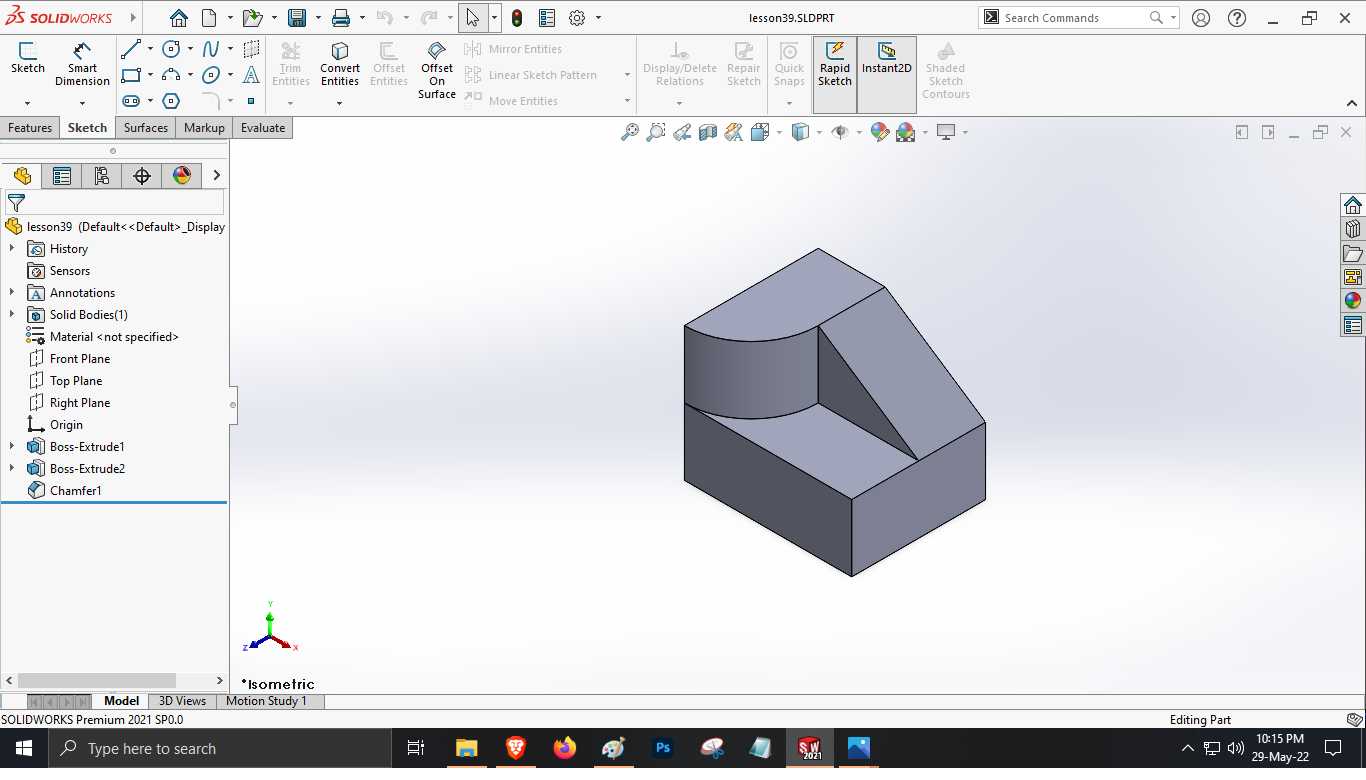This screenshot has height=780, width=1366.
Task: Open Smart Dimension dropdown arrow
Action: [82, 103]
